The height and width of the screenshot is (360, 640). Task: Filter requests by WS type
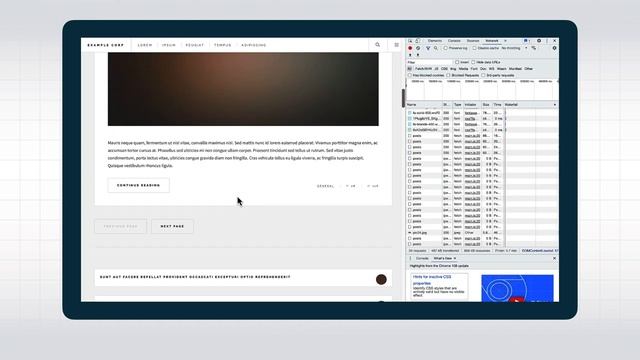(x=491, y=69)
